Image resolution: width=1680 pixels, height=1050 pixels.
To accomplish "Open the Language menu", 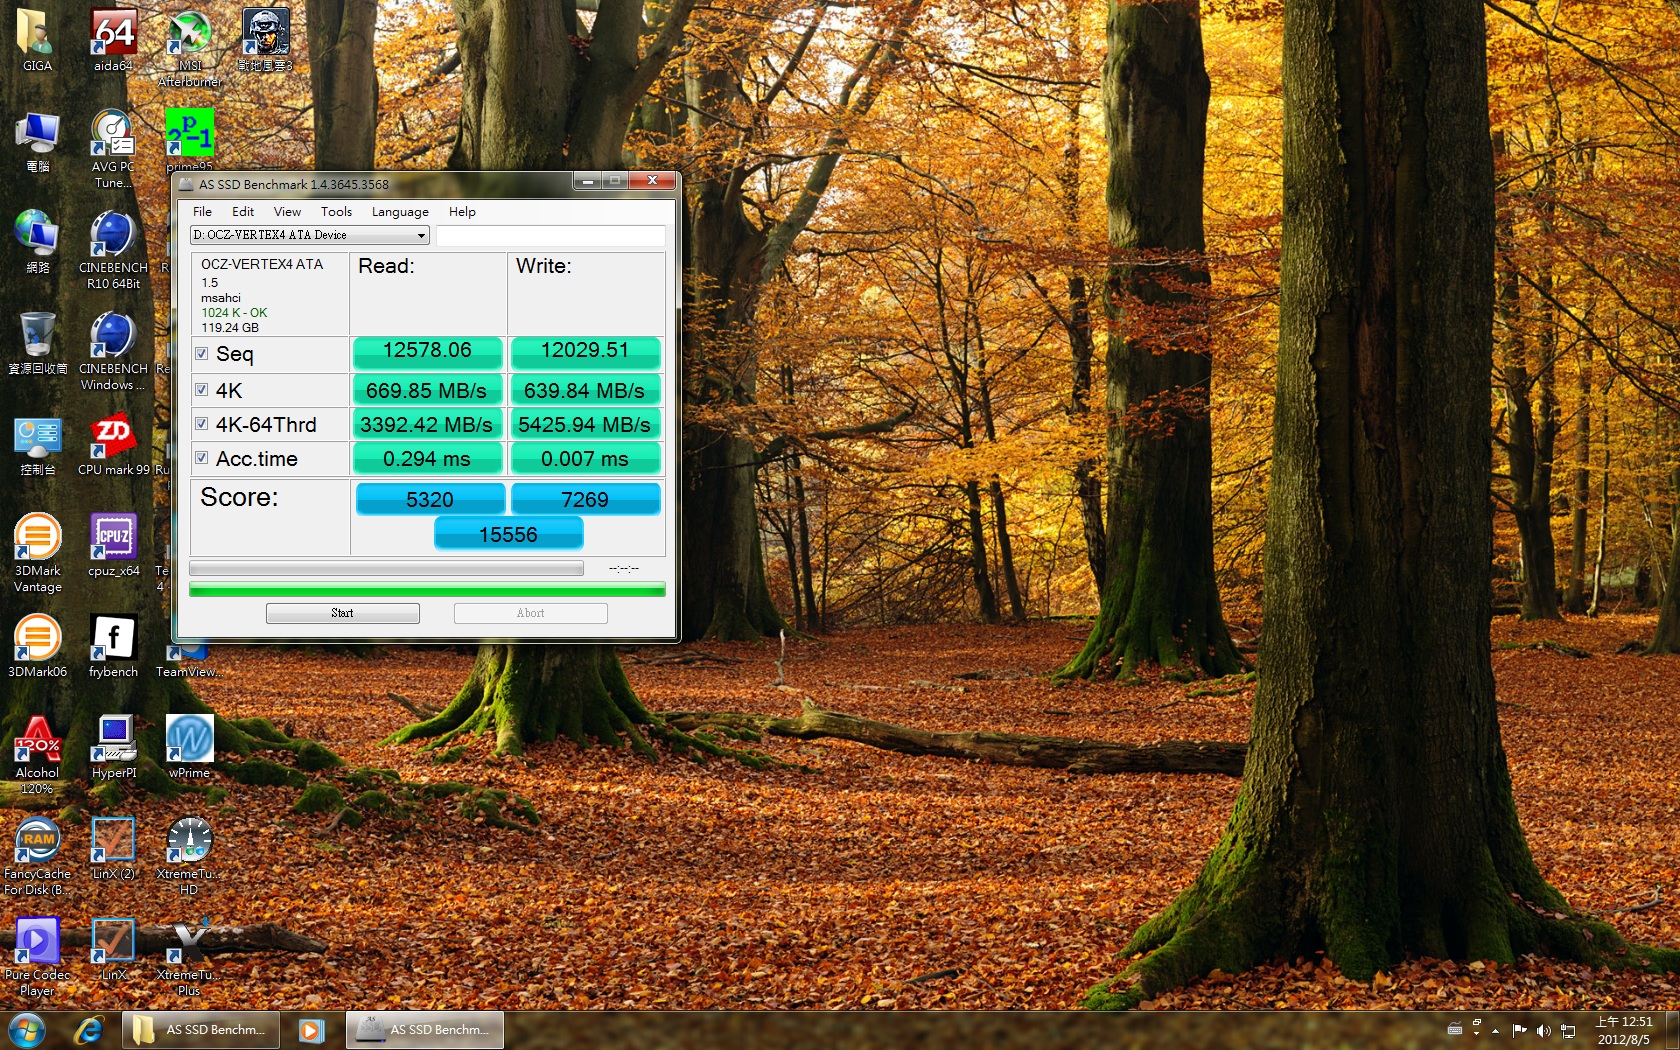I will (x=400, y=212).
